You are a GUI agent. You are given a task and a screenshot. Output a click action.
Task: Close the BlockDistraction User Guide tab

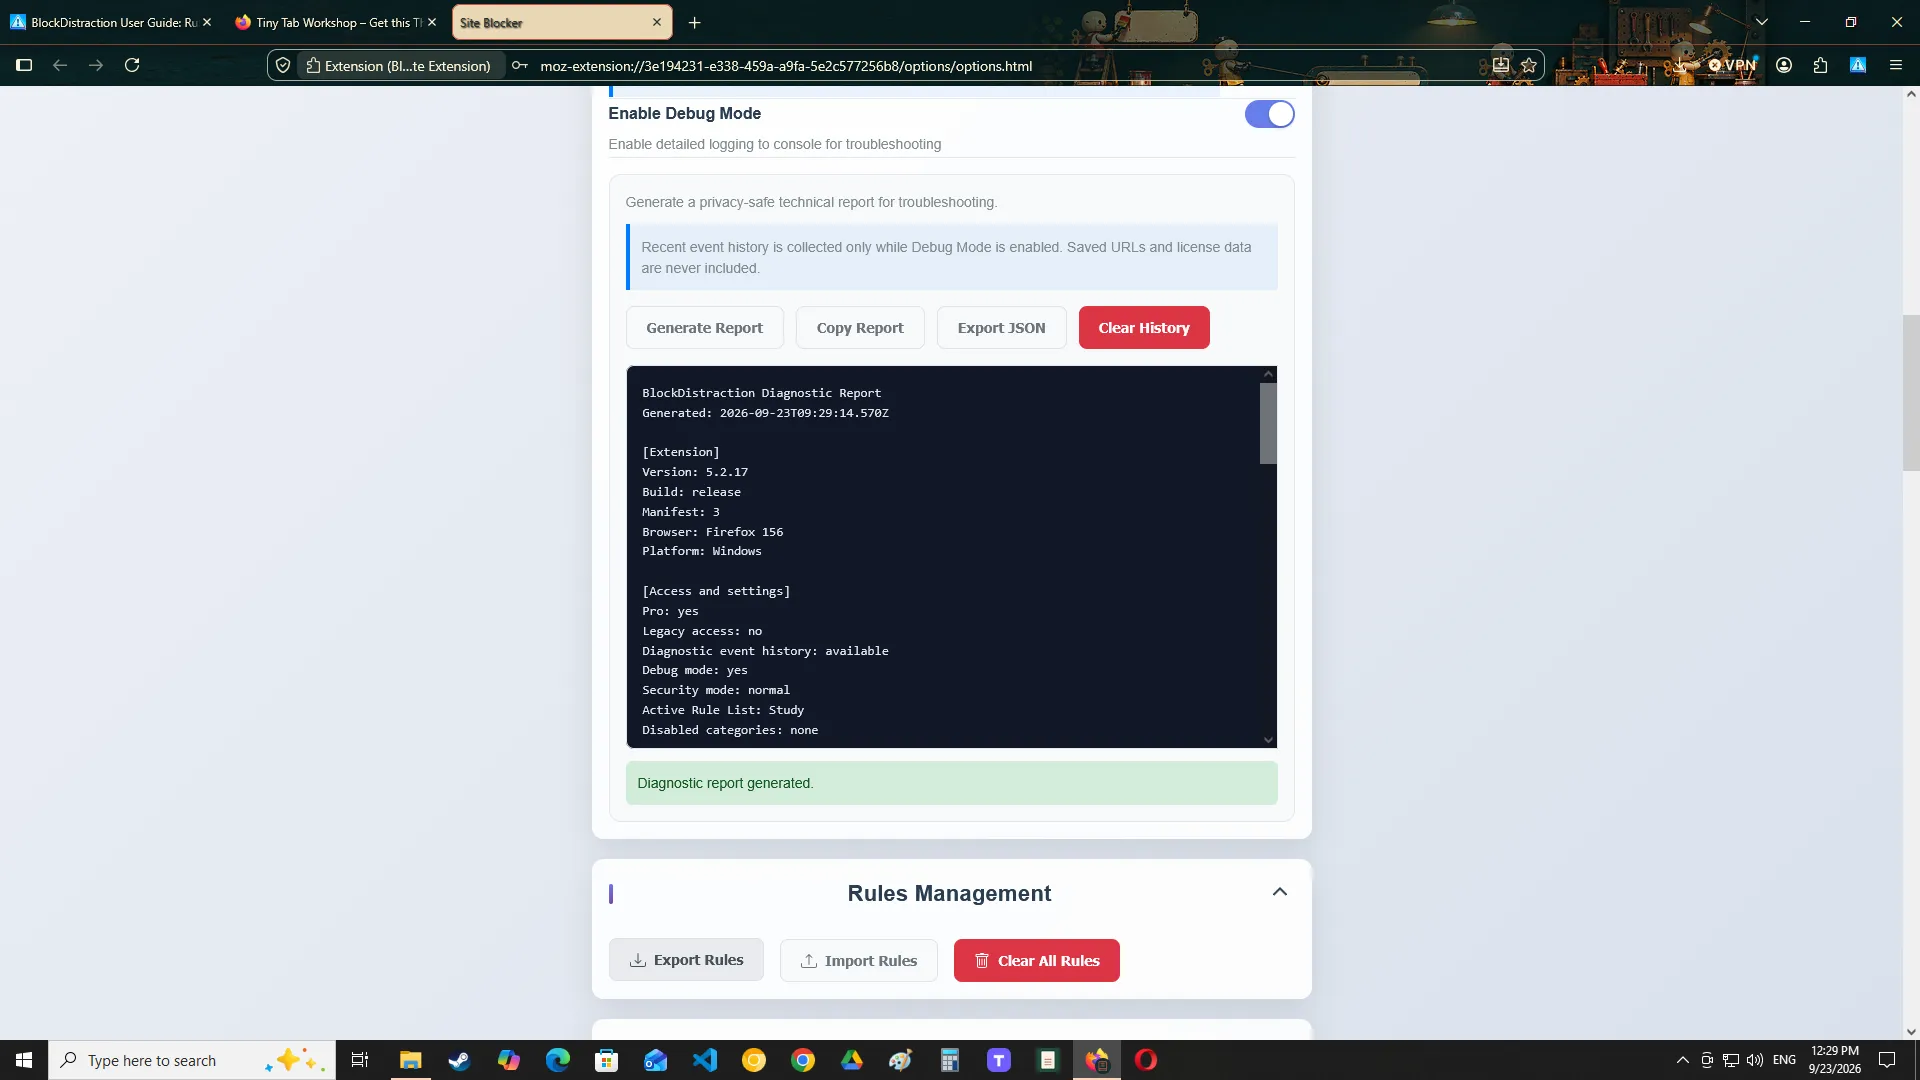click(x=207, y=22)
